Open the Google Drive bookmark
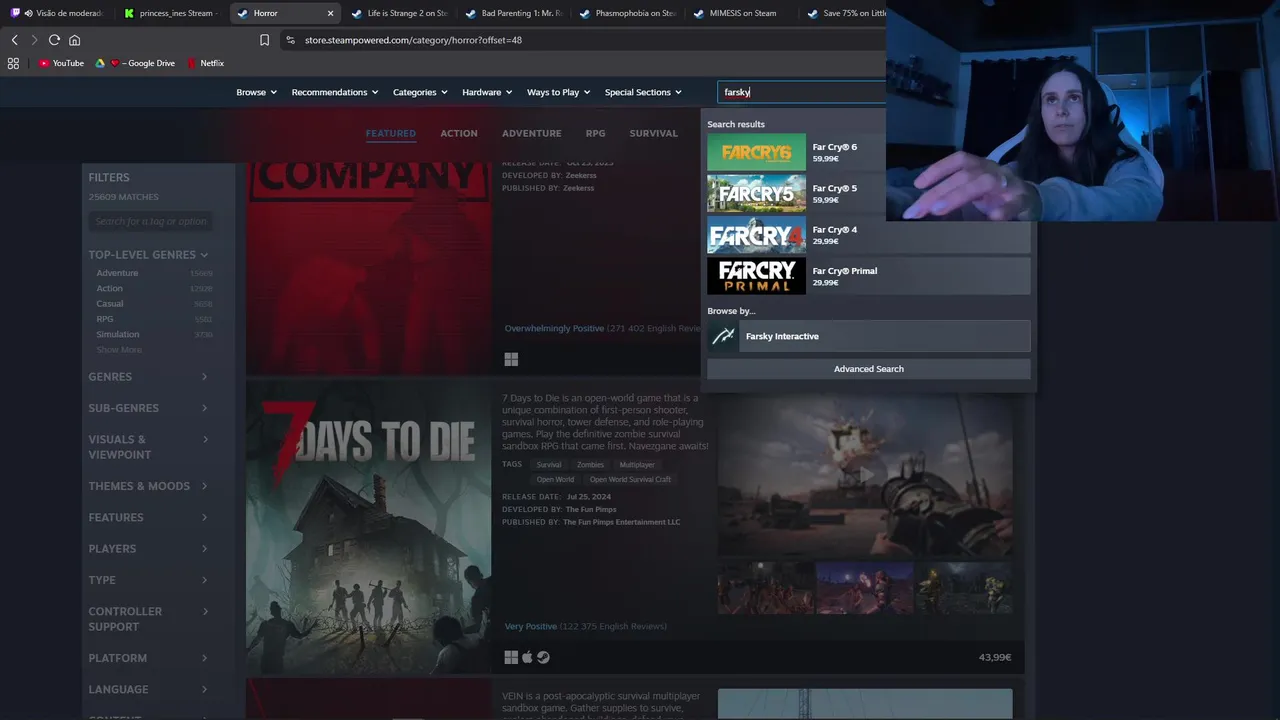1280x720 pixels. pos(135,63)
